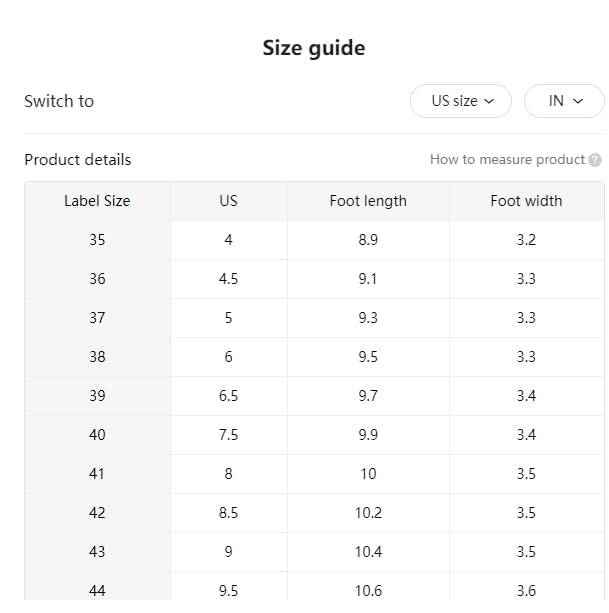Click the help question mark icon

pyautogui.click(x=595, y=160)
